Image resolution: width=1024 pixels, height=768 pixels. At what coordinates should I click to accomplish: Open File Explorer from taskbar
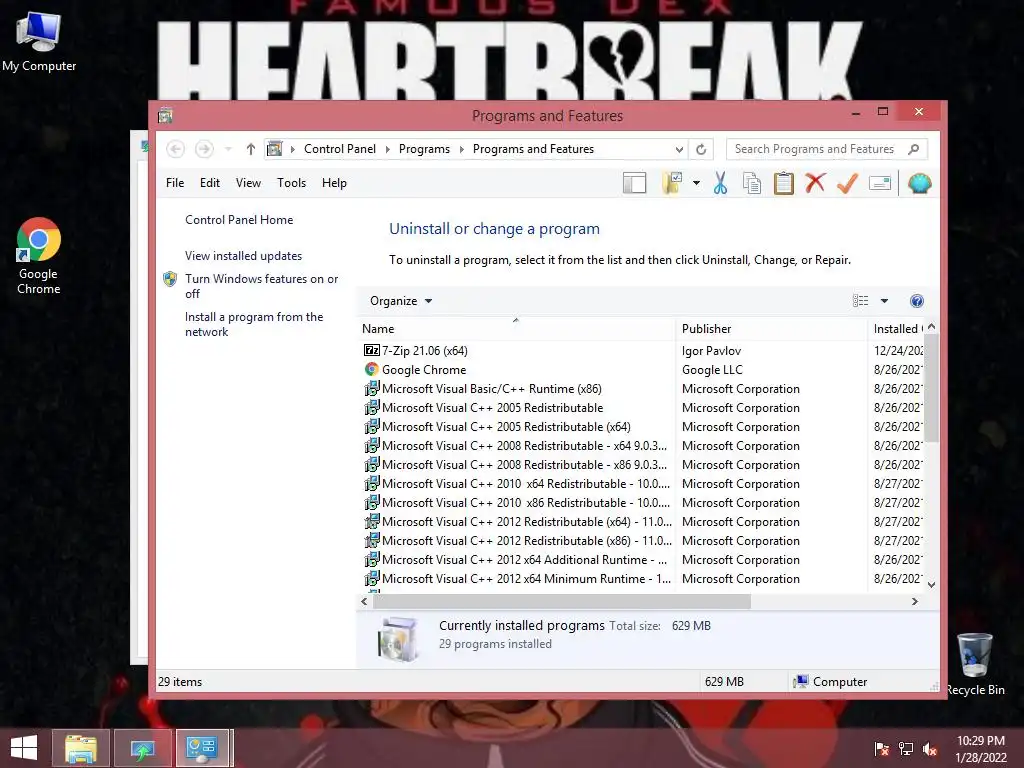pos(81,748)
